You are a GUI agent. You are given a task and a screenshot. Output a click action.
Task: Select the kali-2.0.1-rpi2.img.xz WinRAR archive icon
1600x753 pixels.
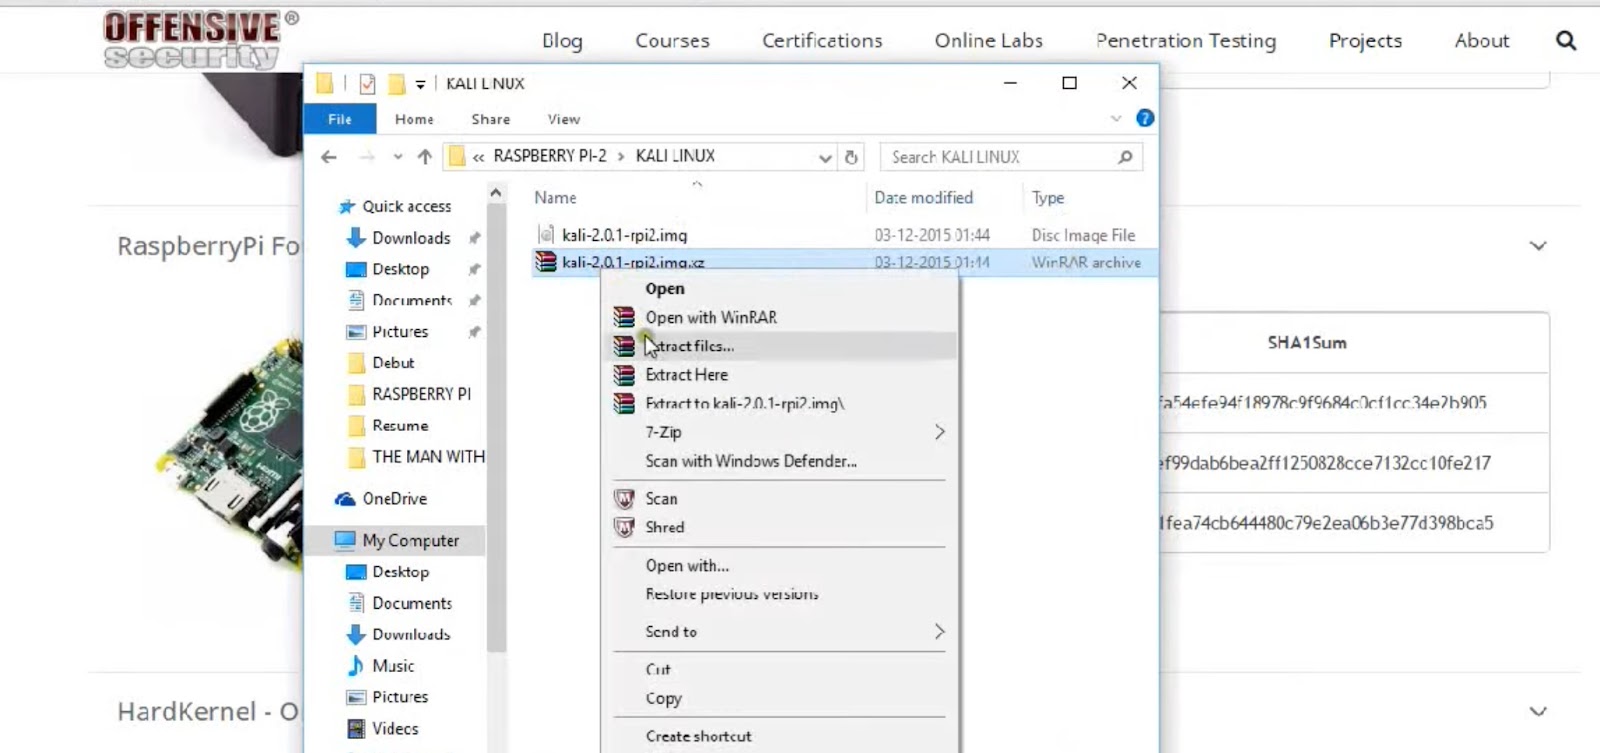tap(545, 262)
